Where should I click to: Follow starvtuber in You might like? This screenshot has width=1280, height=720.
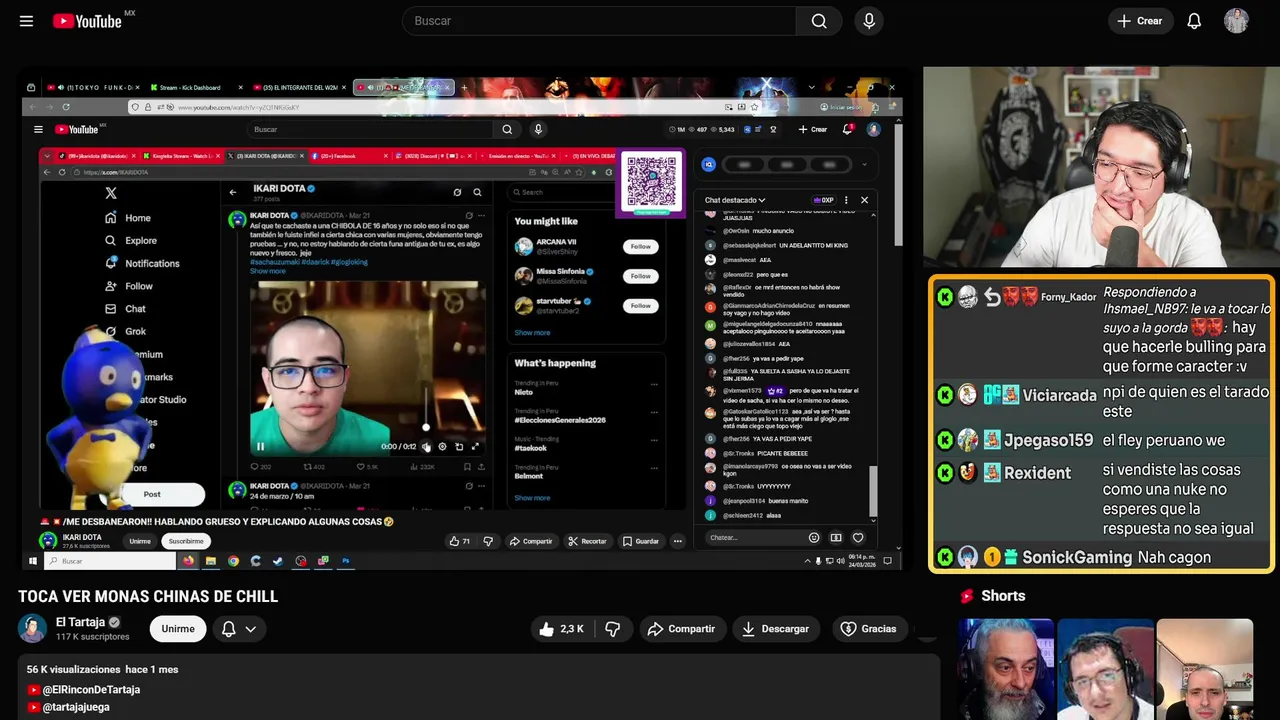pos(640,305)
